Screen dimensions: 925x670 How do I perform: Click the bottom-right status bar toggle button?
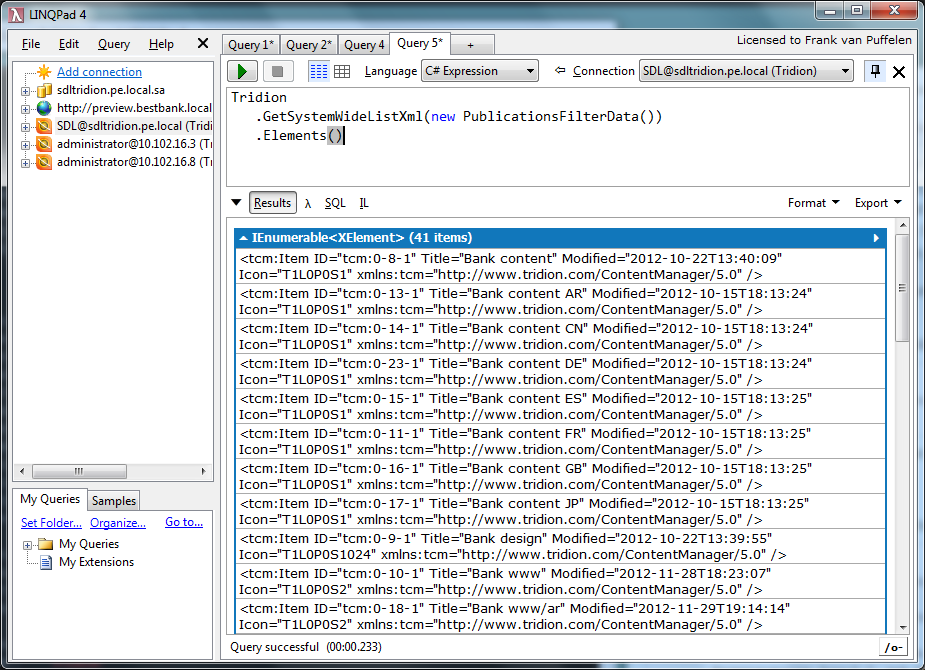pos(893,647)
